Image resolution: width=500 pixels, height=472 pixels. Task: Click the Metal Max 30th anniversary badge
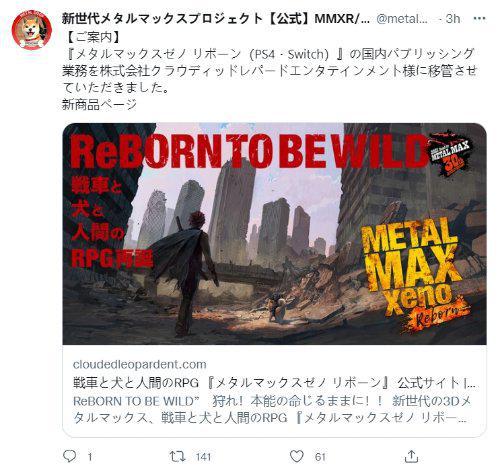[x=451, y=153]
